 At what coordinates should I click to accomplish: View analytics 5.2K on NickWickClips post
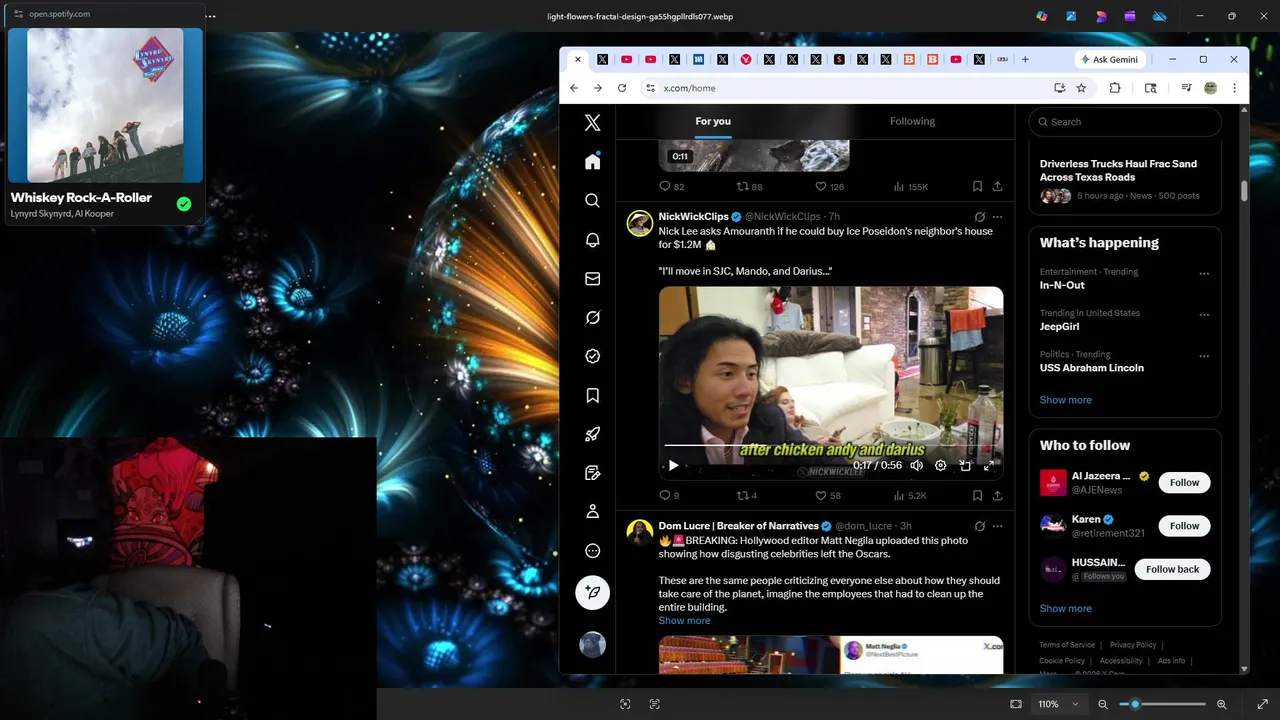(910, 495)
